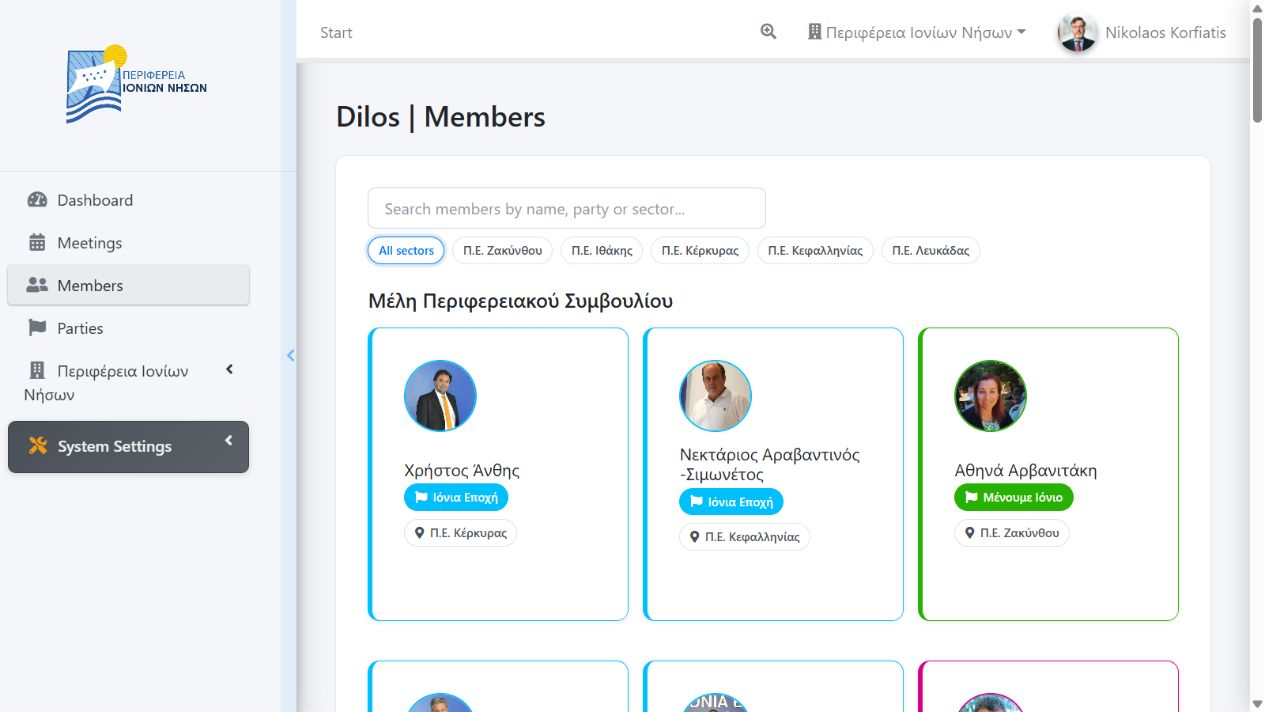Click Αθηνά Αρβανιτάκη profile photo
Image resolution: width=1265 pixels, height=712 pixels.
(x=990, y=396)
